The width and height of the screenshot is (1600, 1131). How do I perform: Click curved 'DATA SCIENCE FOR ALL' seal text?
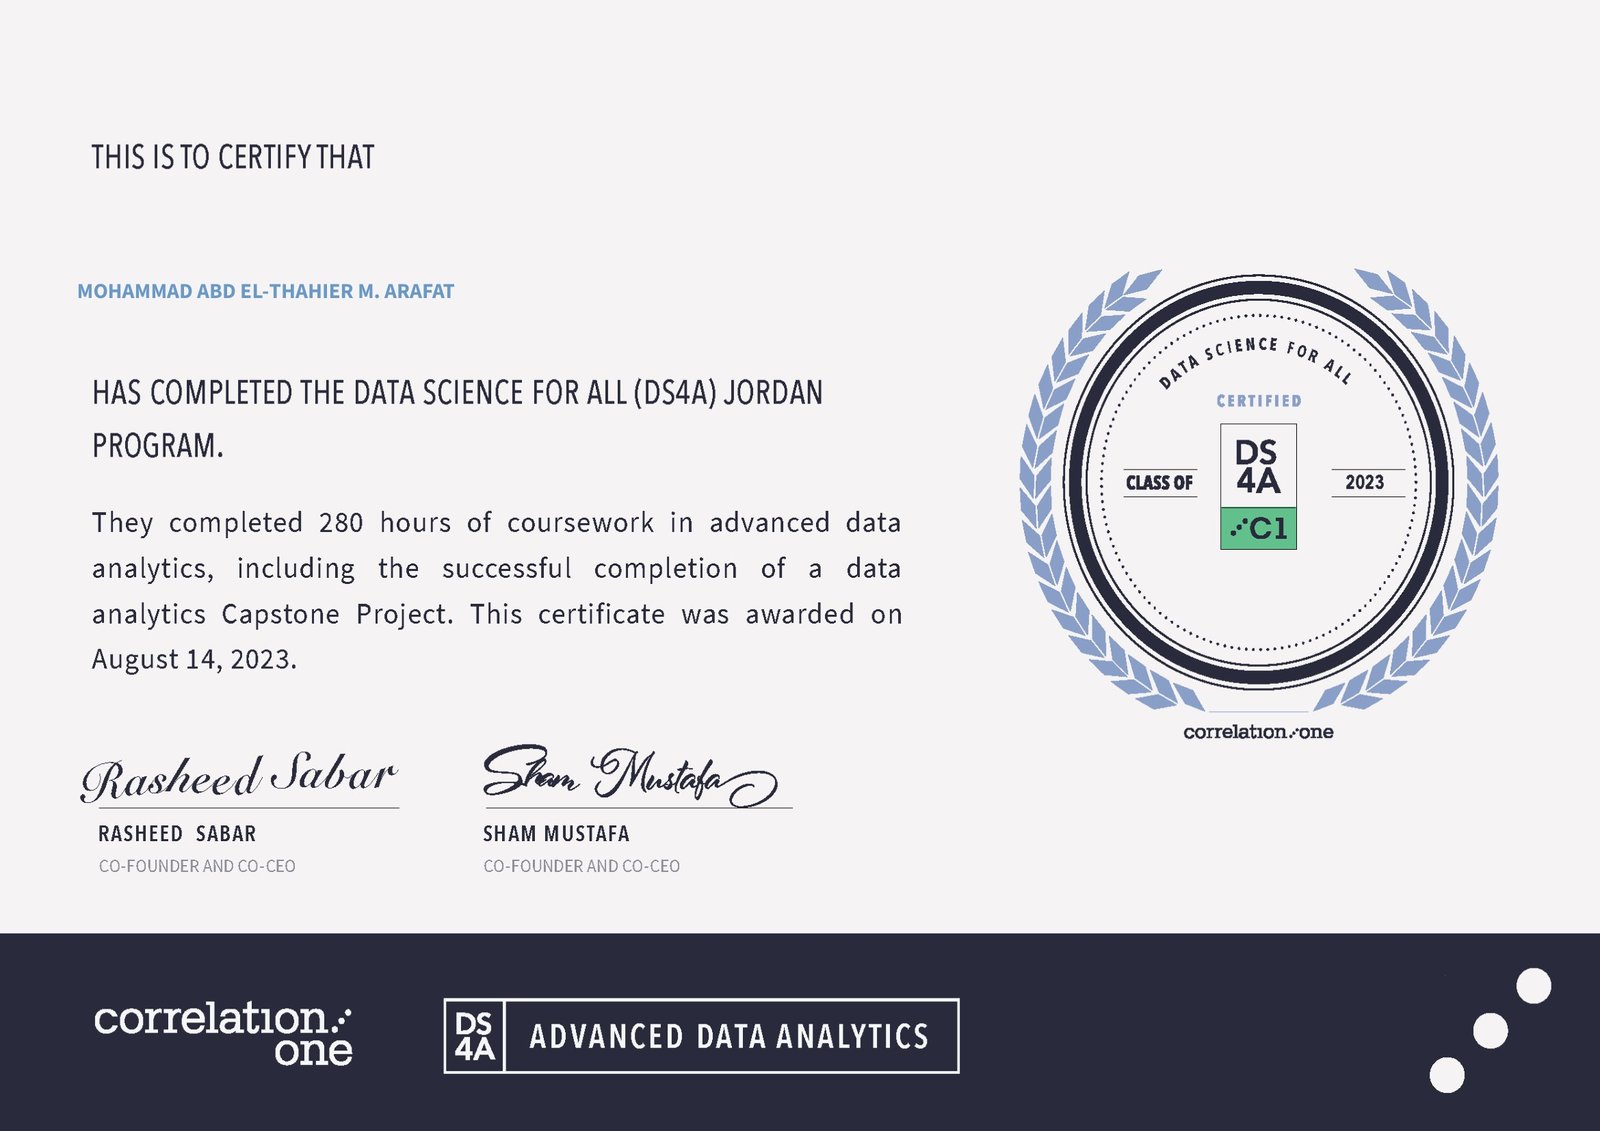(x=1256, y=361)
